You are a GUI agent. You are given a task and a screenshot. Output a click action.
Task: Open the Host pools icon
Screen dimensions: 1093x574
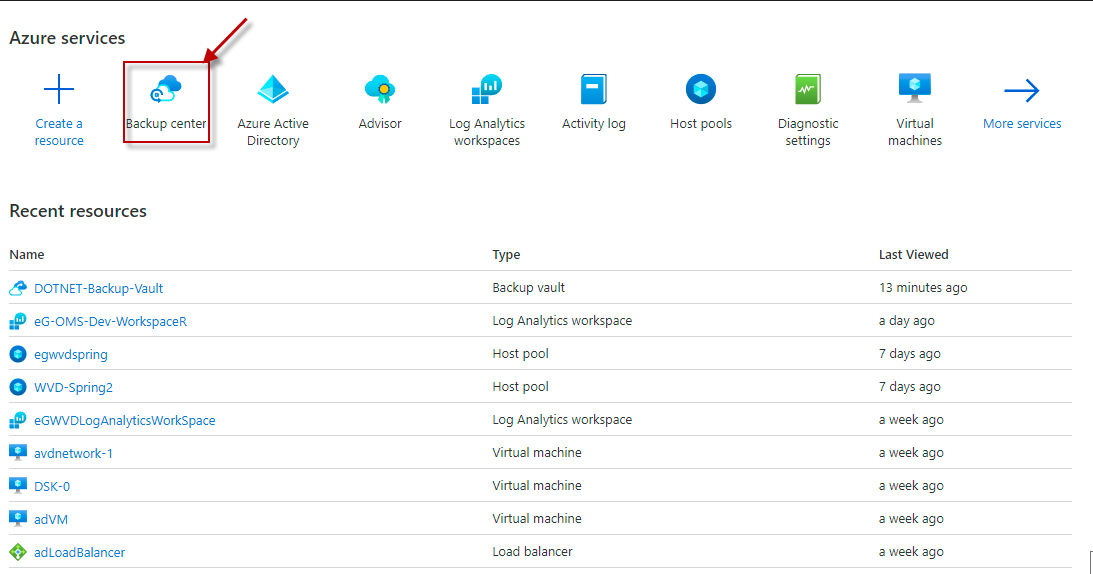coord(701,89)
